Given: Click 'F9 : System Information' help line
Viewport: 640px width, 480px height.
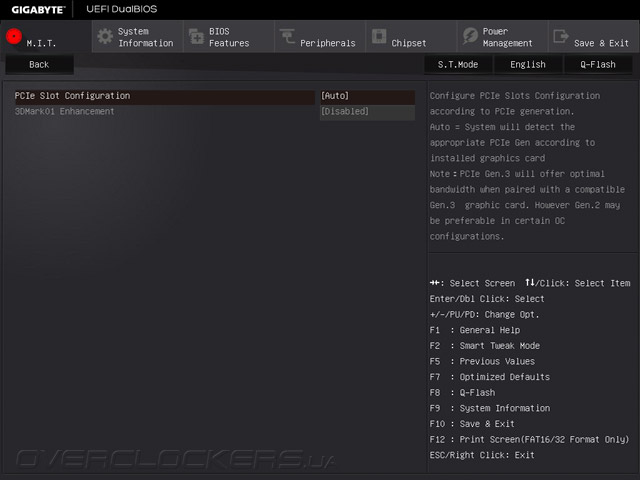Looking at the screenshot, I should coord(489,408).
